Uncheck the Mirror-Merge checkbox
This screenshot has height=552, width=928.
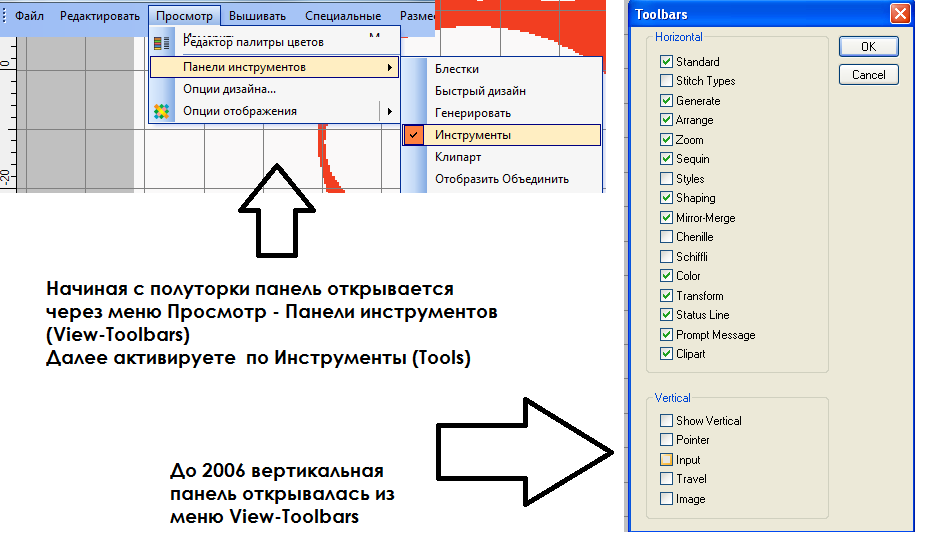coord(666,218)
